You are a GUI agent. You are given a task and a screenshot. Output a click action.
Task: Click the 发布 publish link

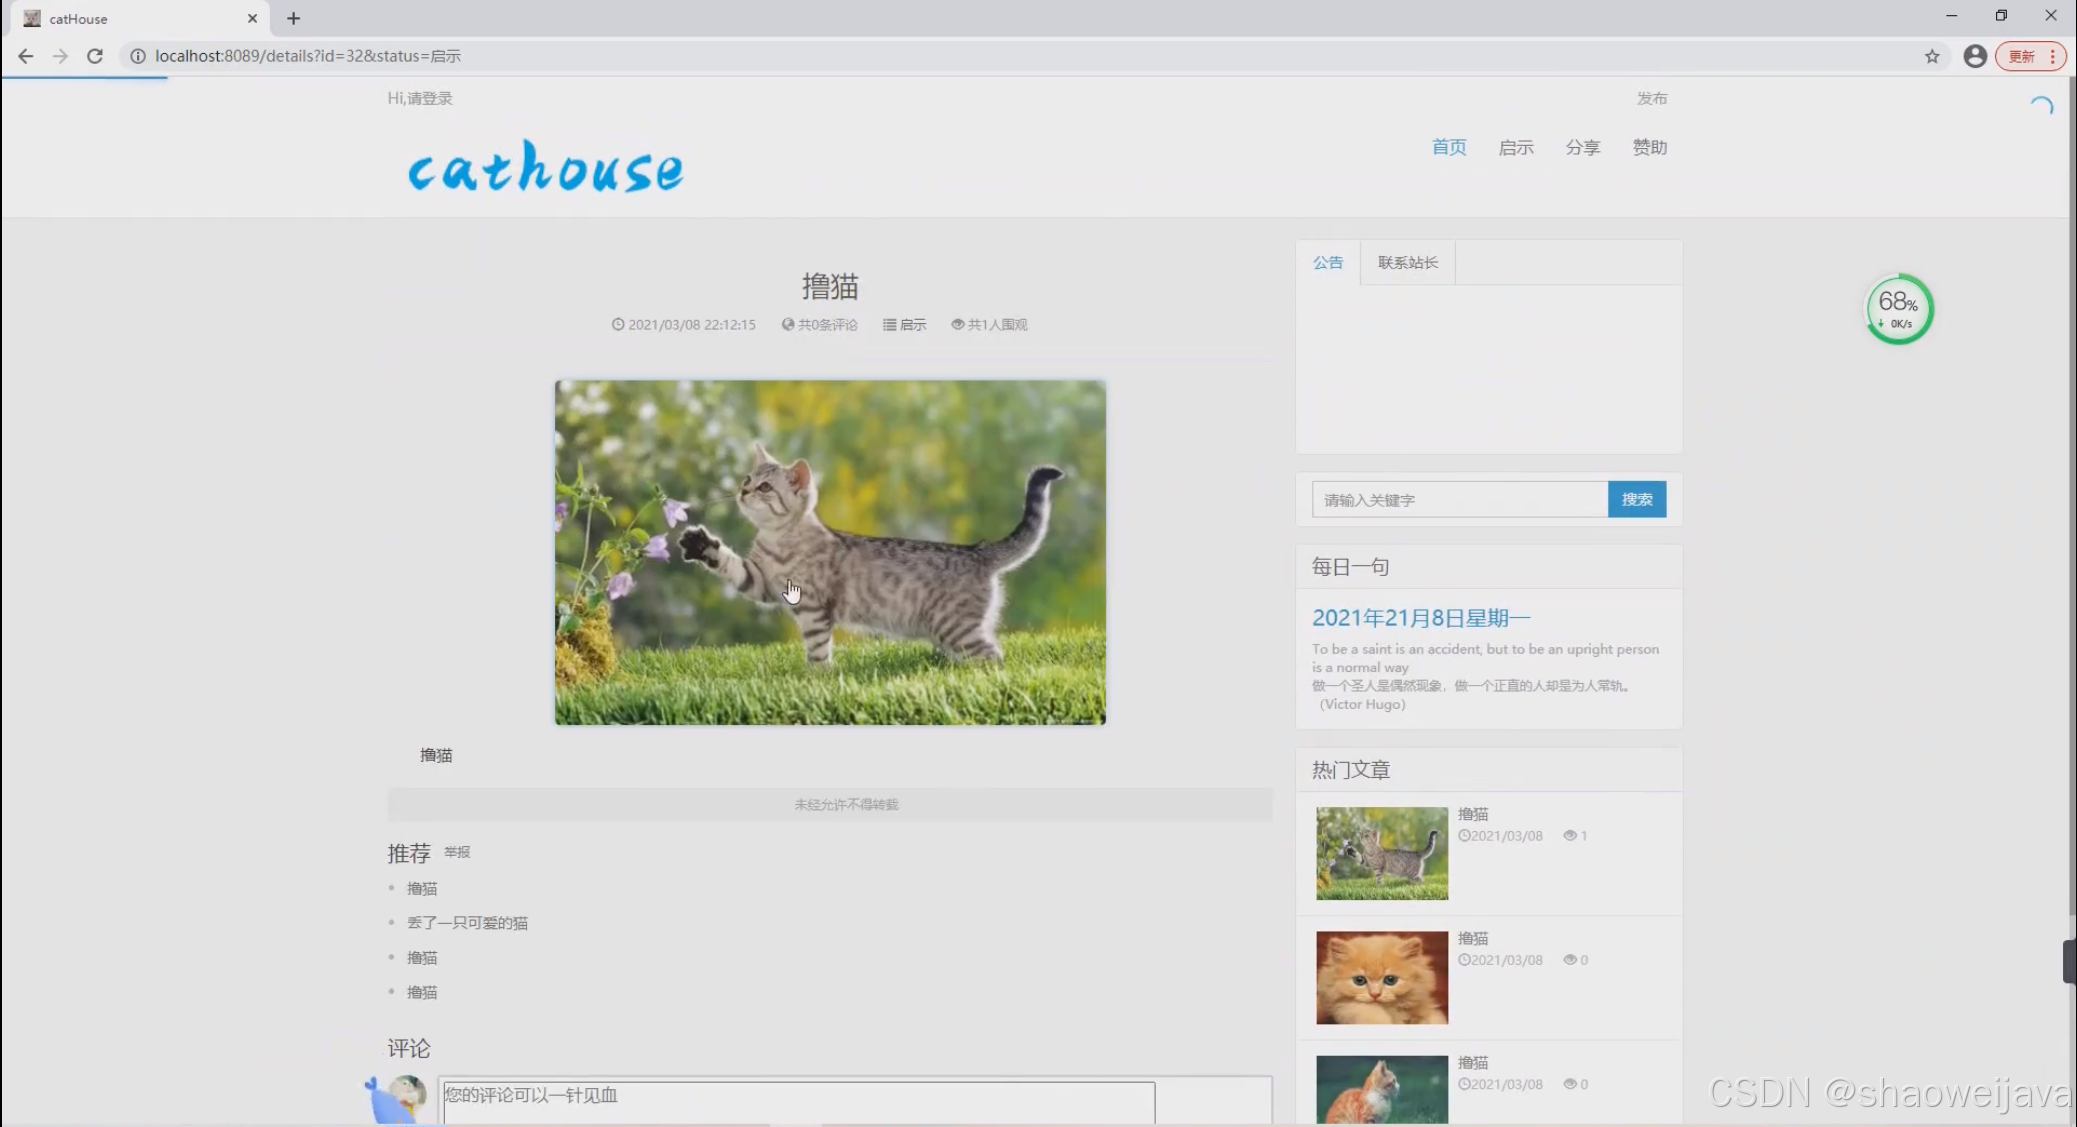[x=1651, y=98]
